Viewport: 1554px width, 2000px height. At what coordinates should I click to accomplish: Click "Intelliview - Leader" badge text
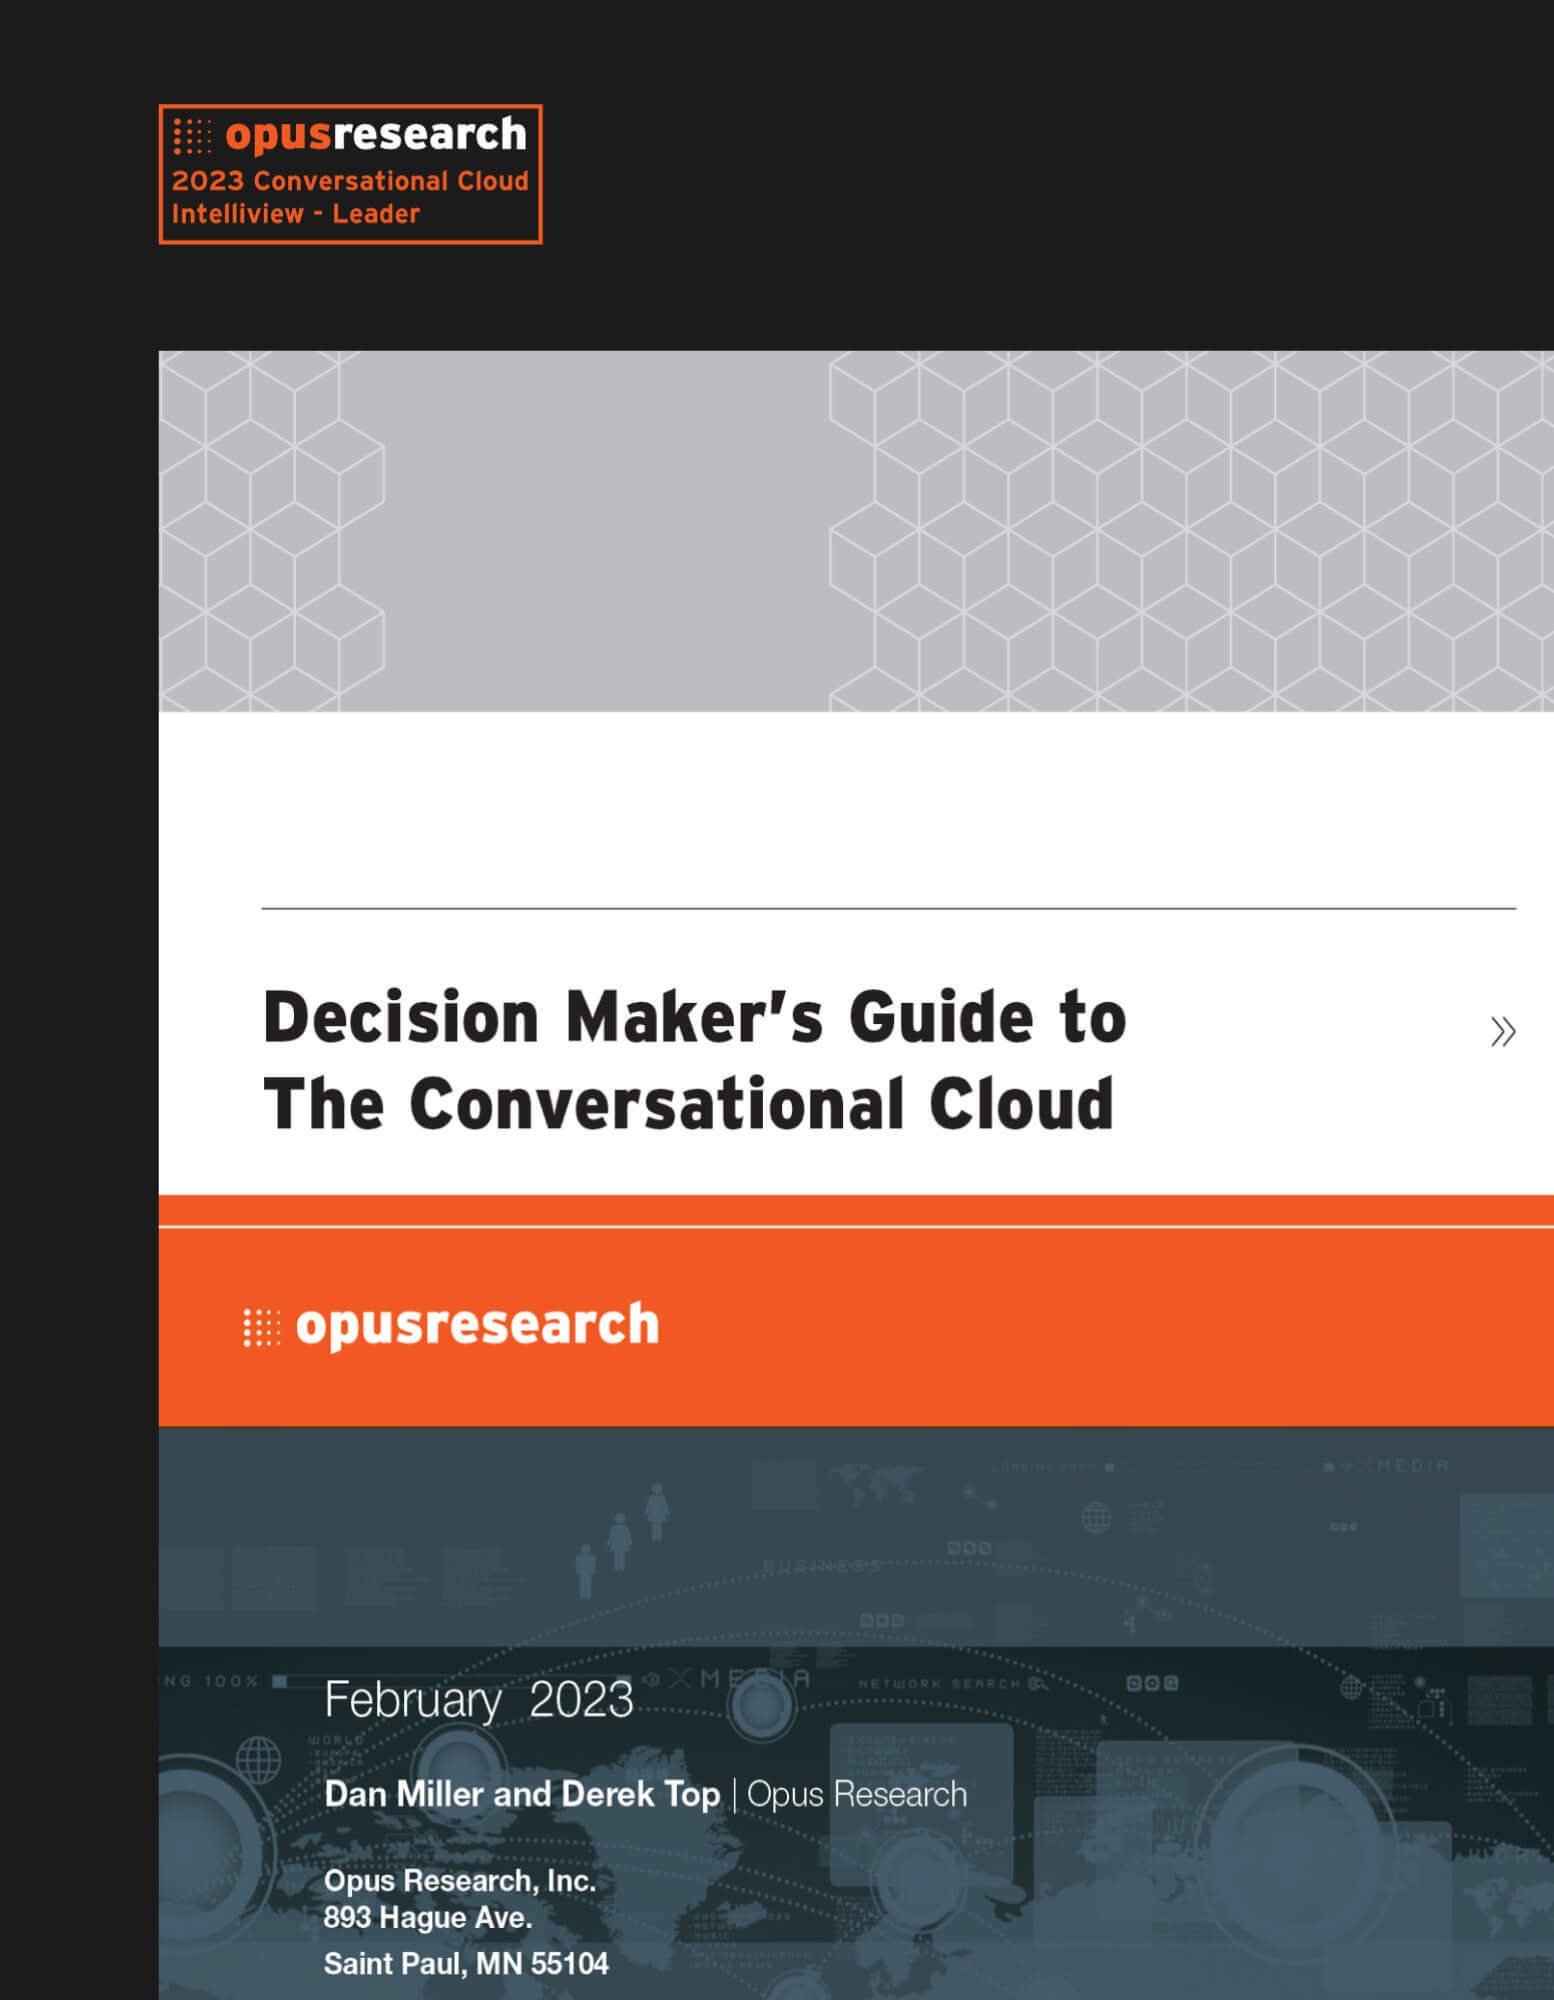click(x=296, y=214)
